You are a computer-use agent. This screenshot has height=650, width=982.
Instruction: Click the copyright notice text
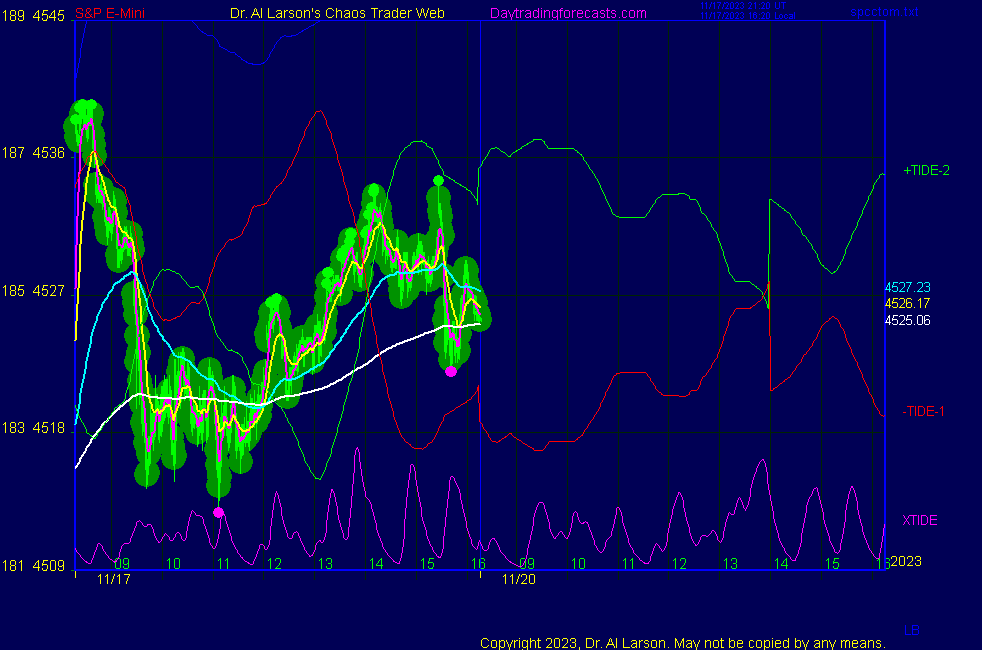coord(682,642)
